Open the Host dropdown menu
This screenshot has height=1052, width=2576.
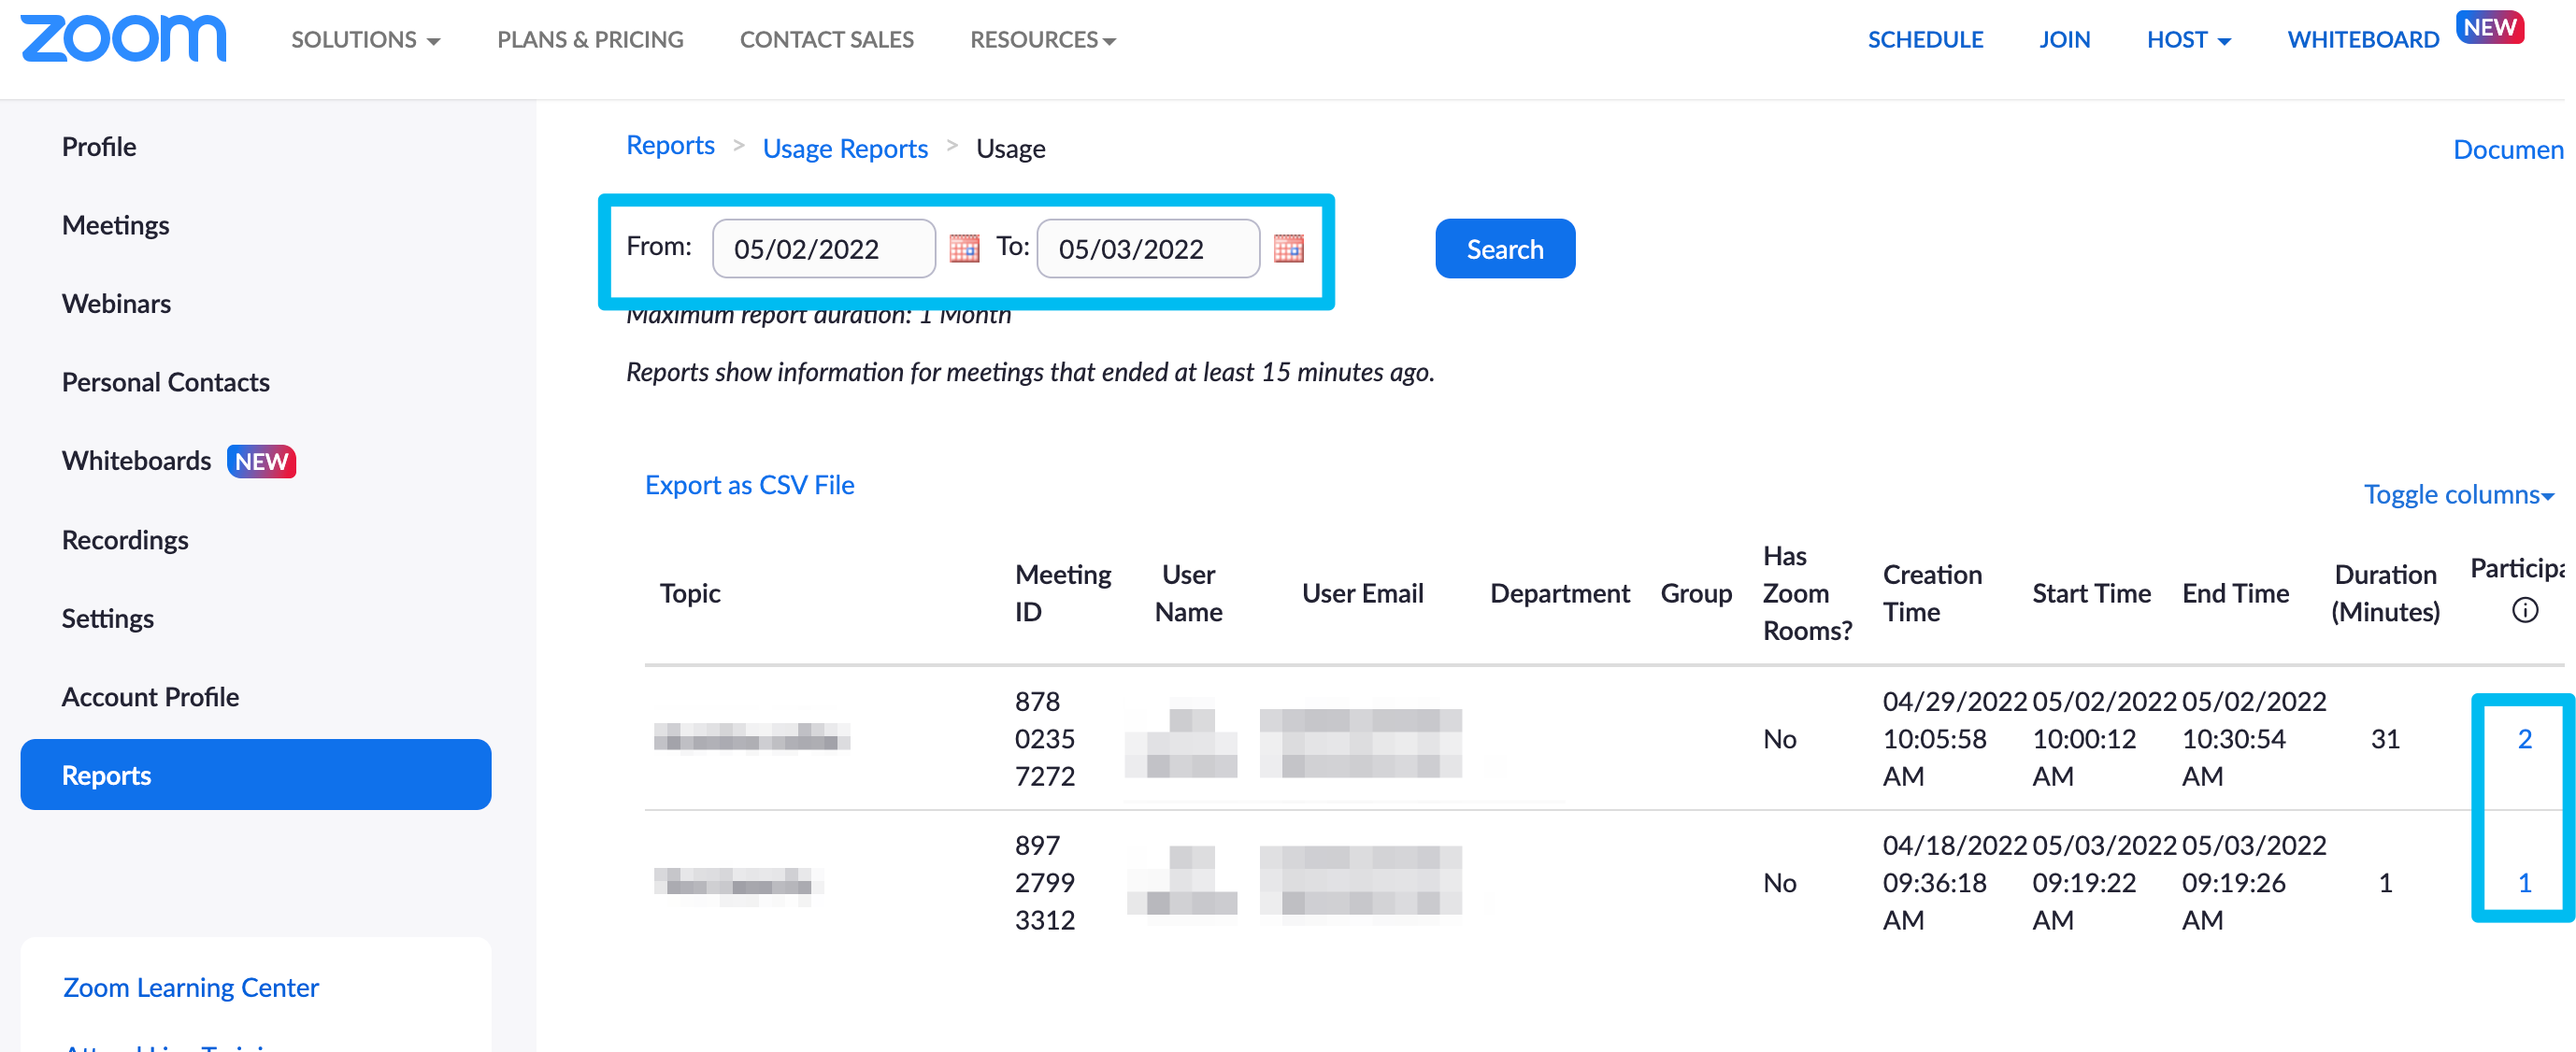(2188, 39)
